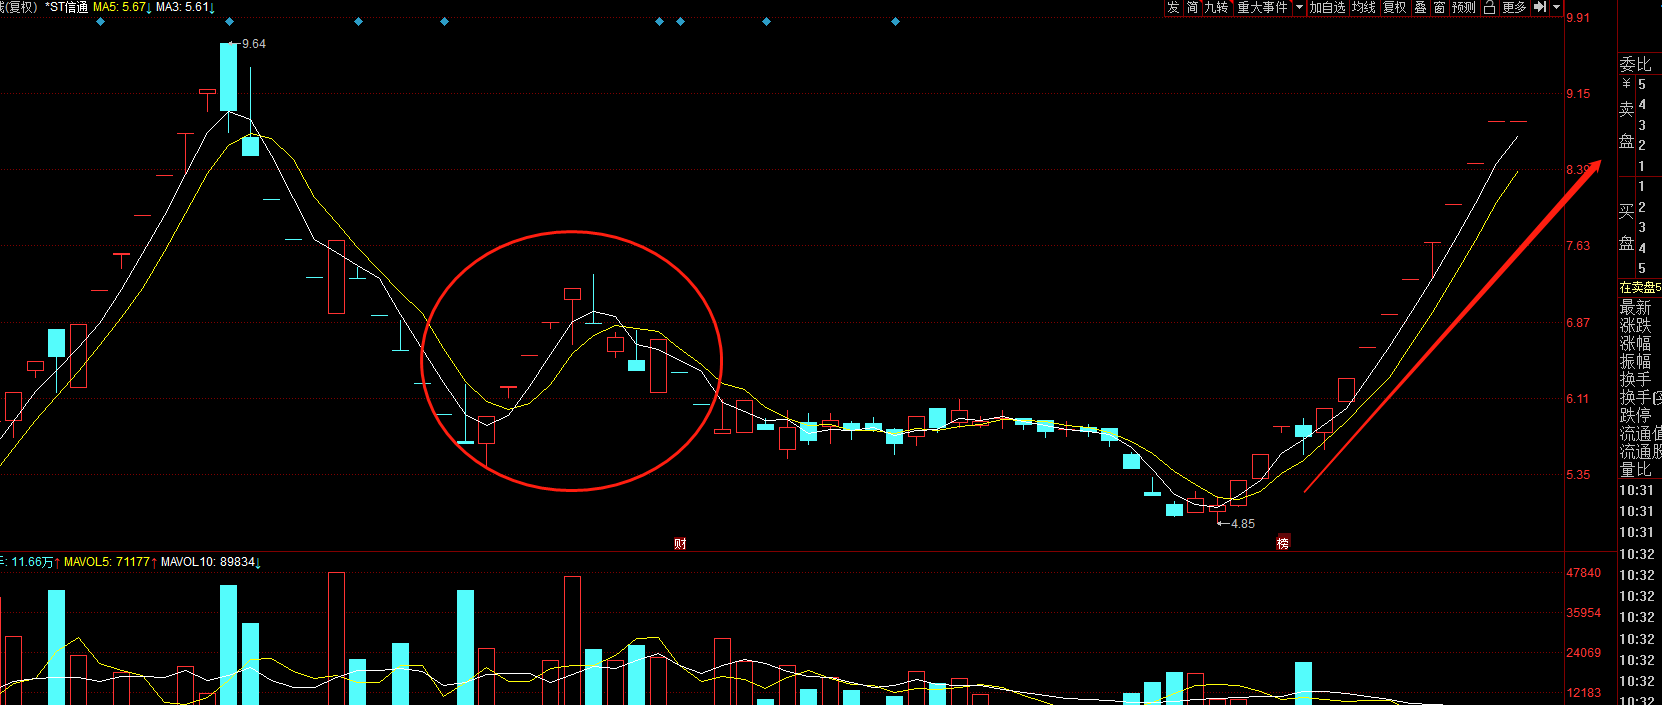
Task: Click the first blue diamond event marker
Action: click(x=100, y=21)
